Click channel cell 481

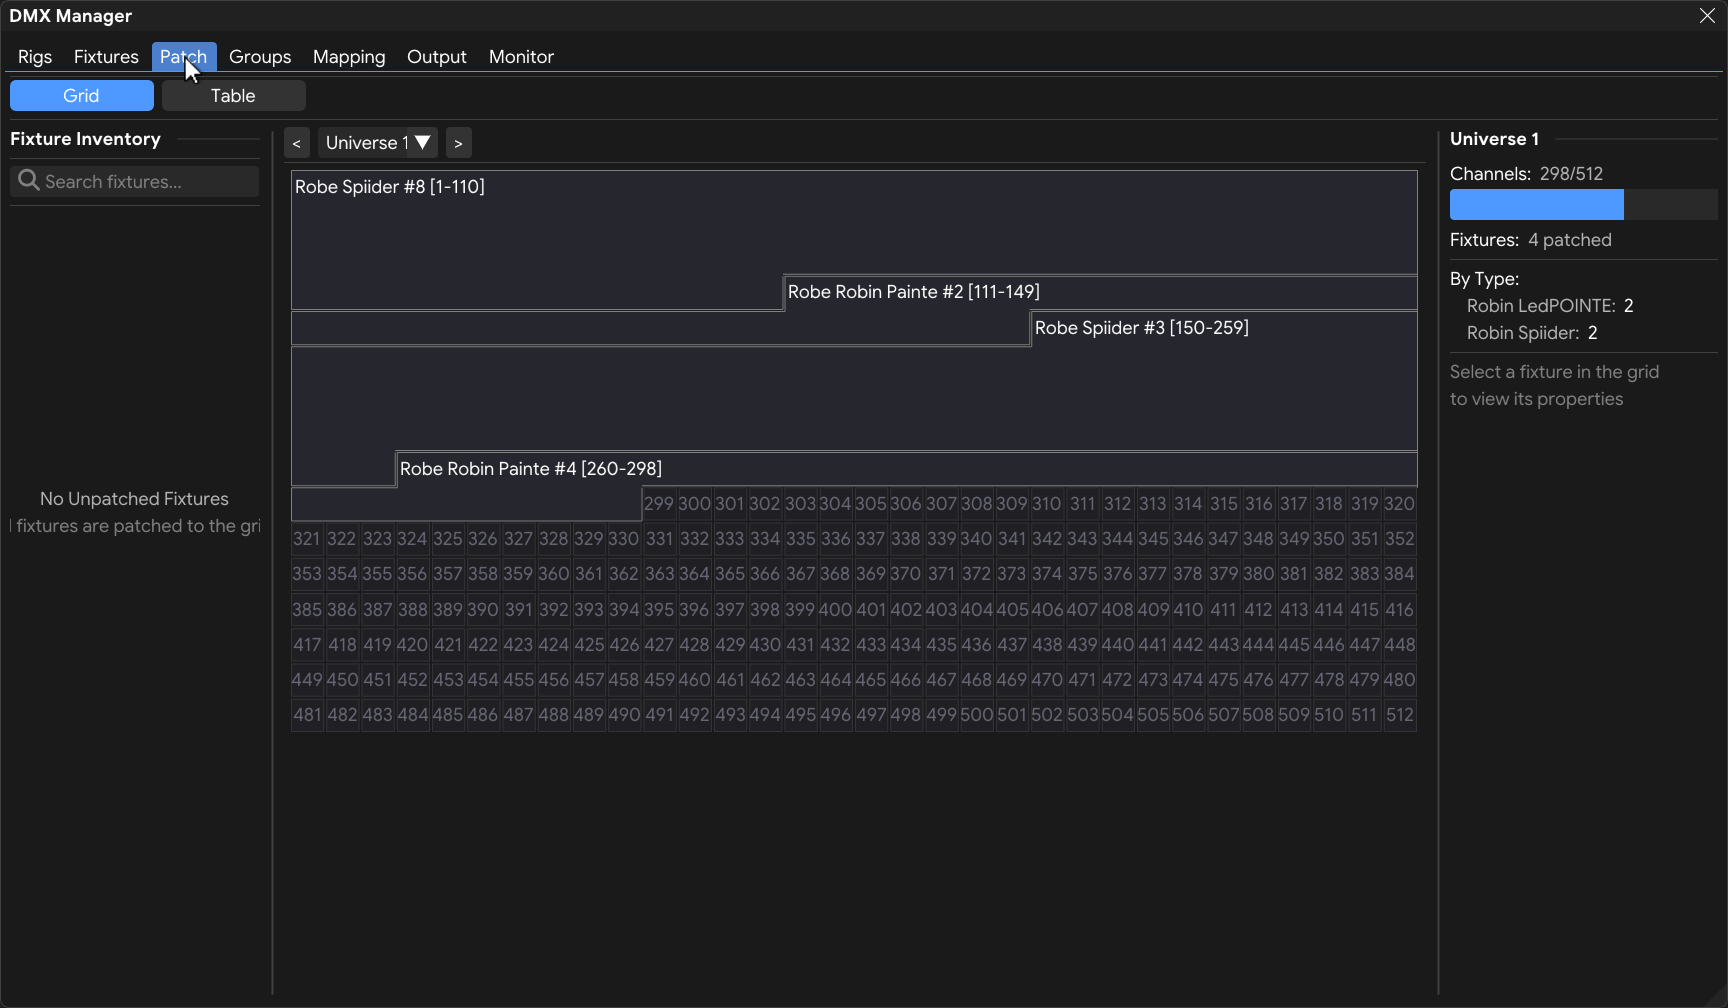pyautogui.click(x=307, y=715)
